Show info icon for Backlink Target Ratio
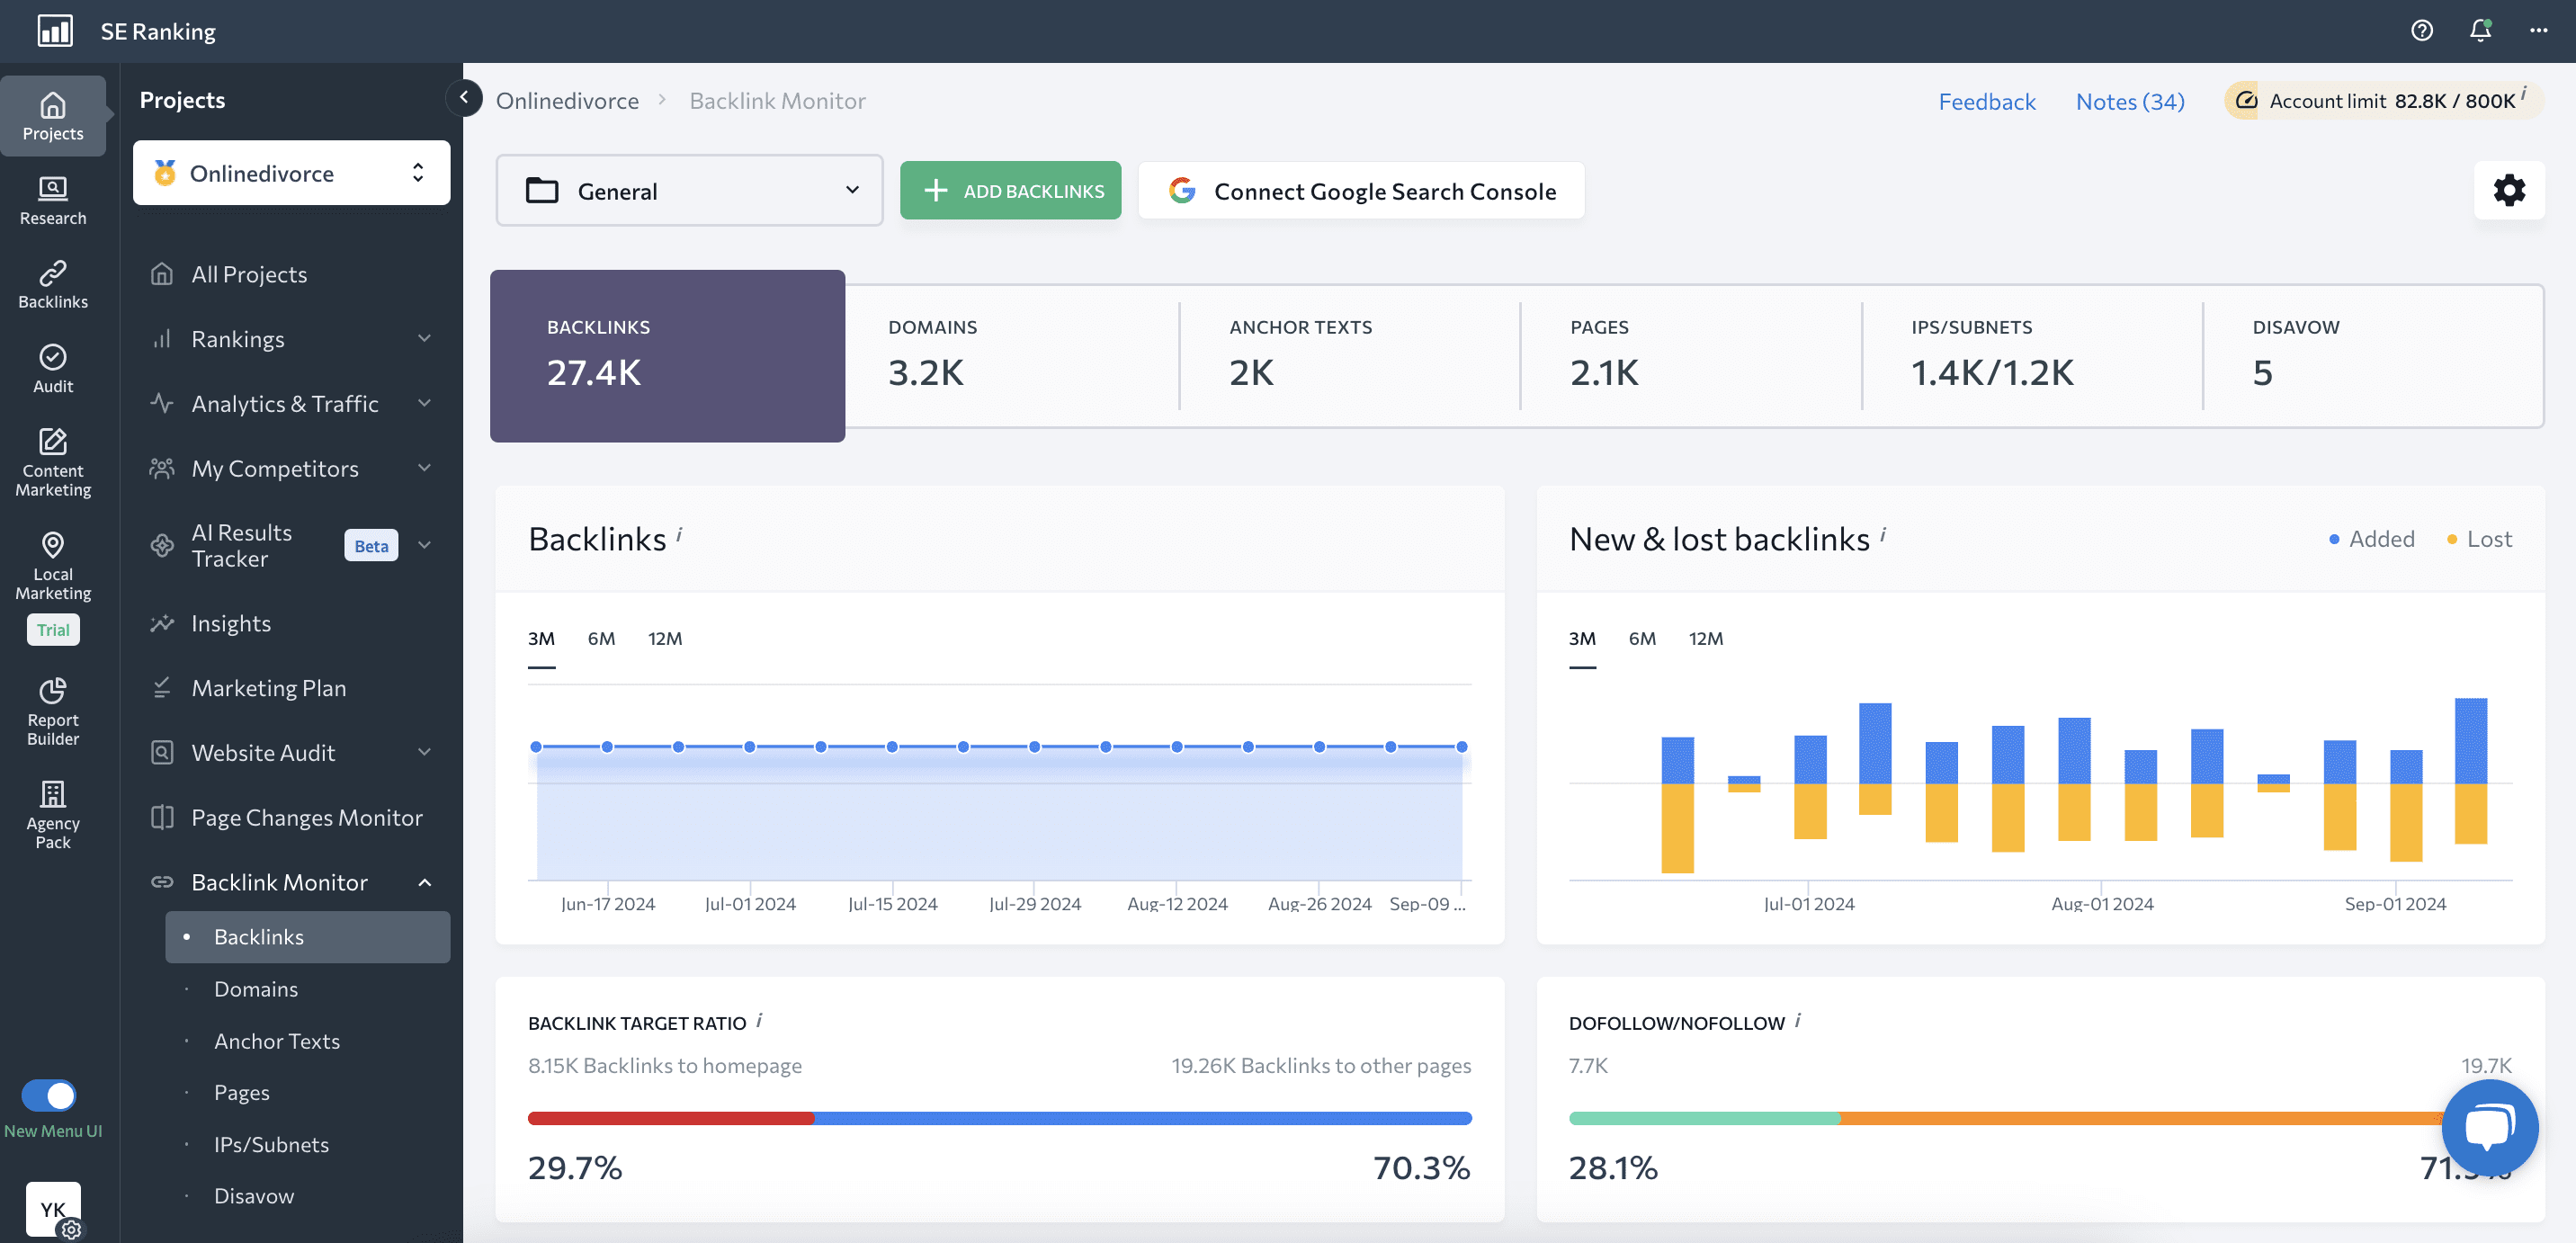The image size is (2576, 1243). [x=759, y=1019]
